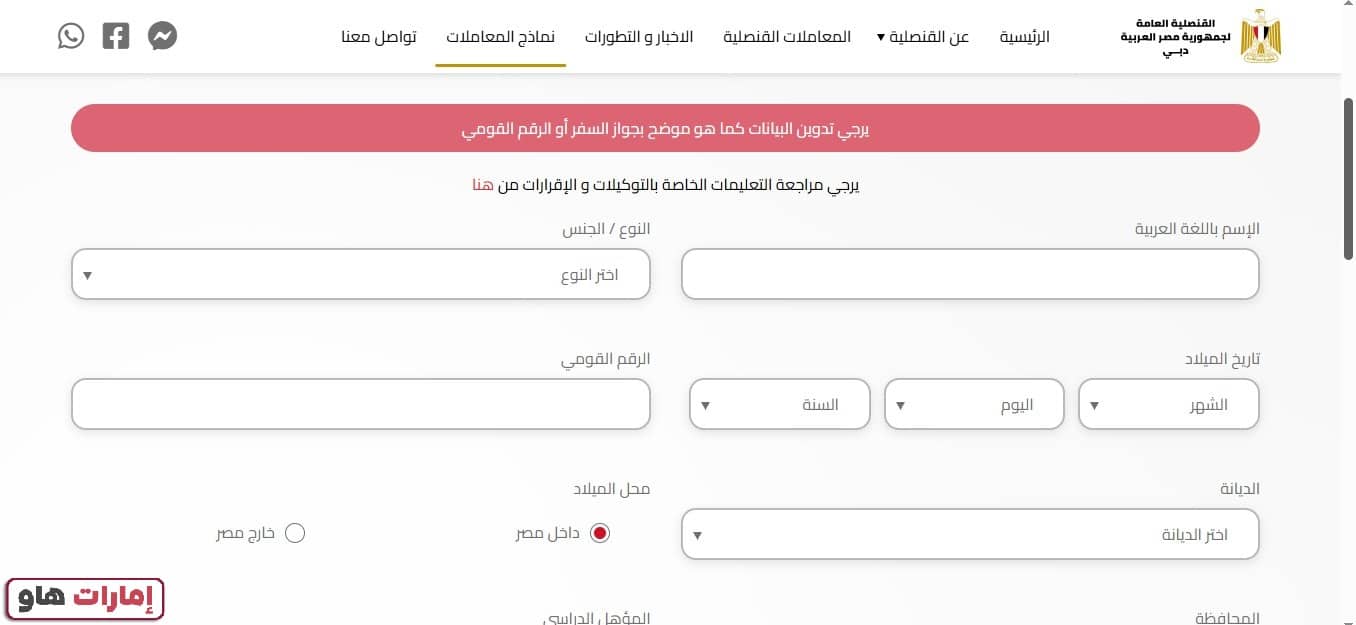The width and height of the screenshot is (1356, 625).
Task: Expand the عن القنصلية navigation dropdown
Action: point(922,36)
